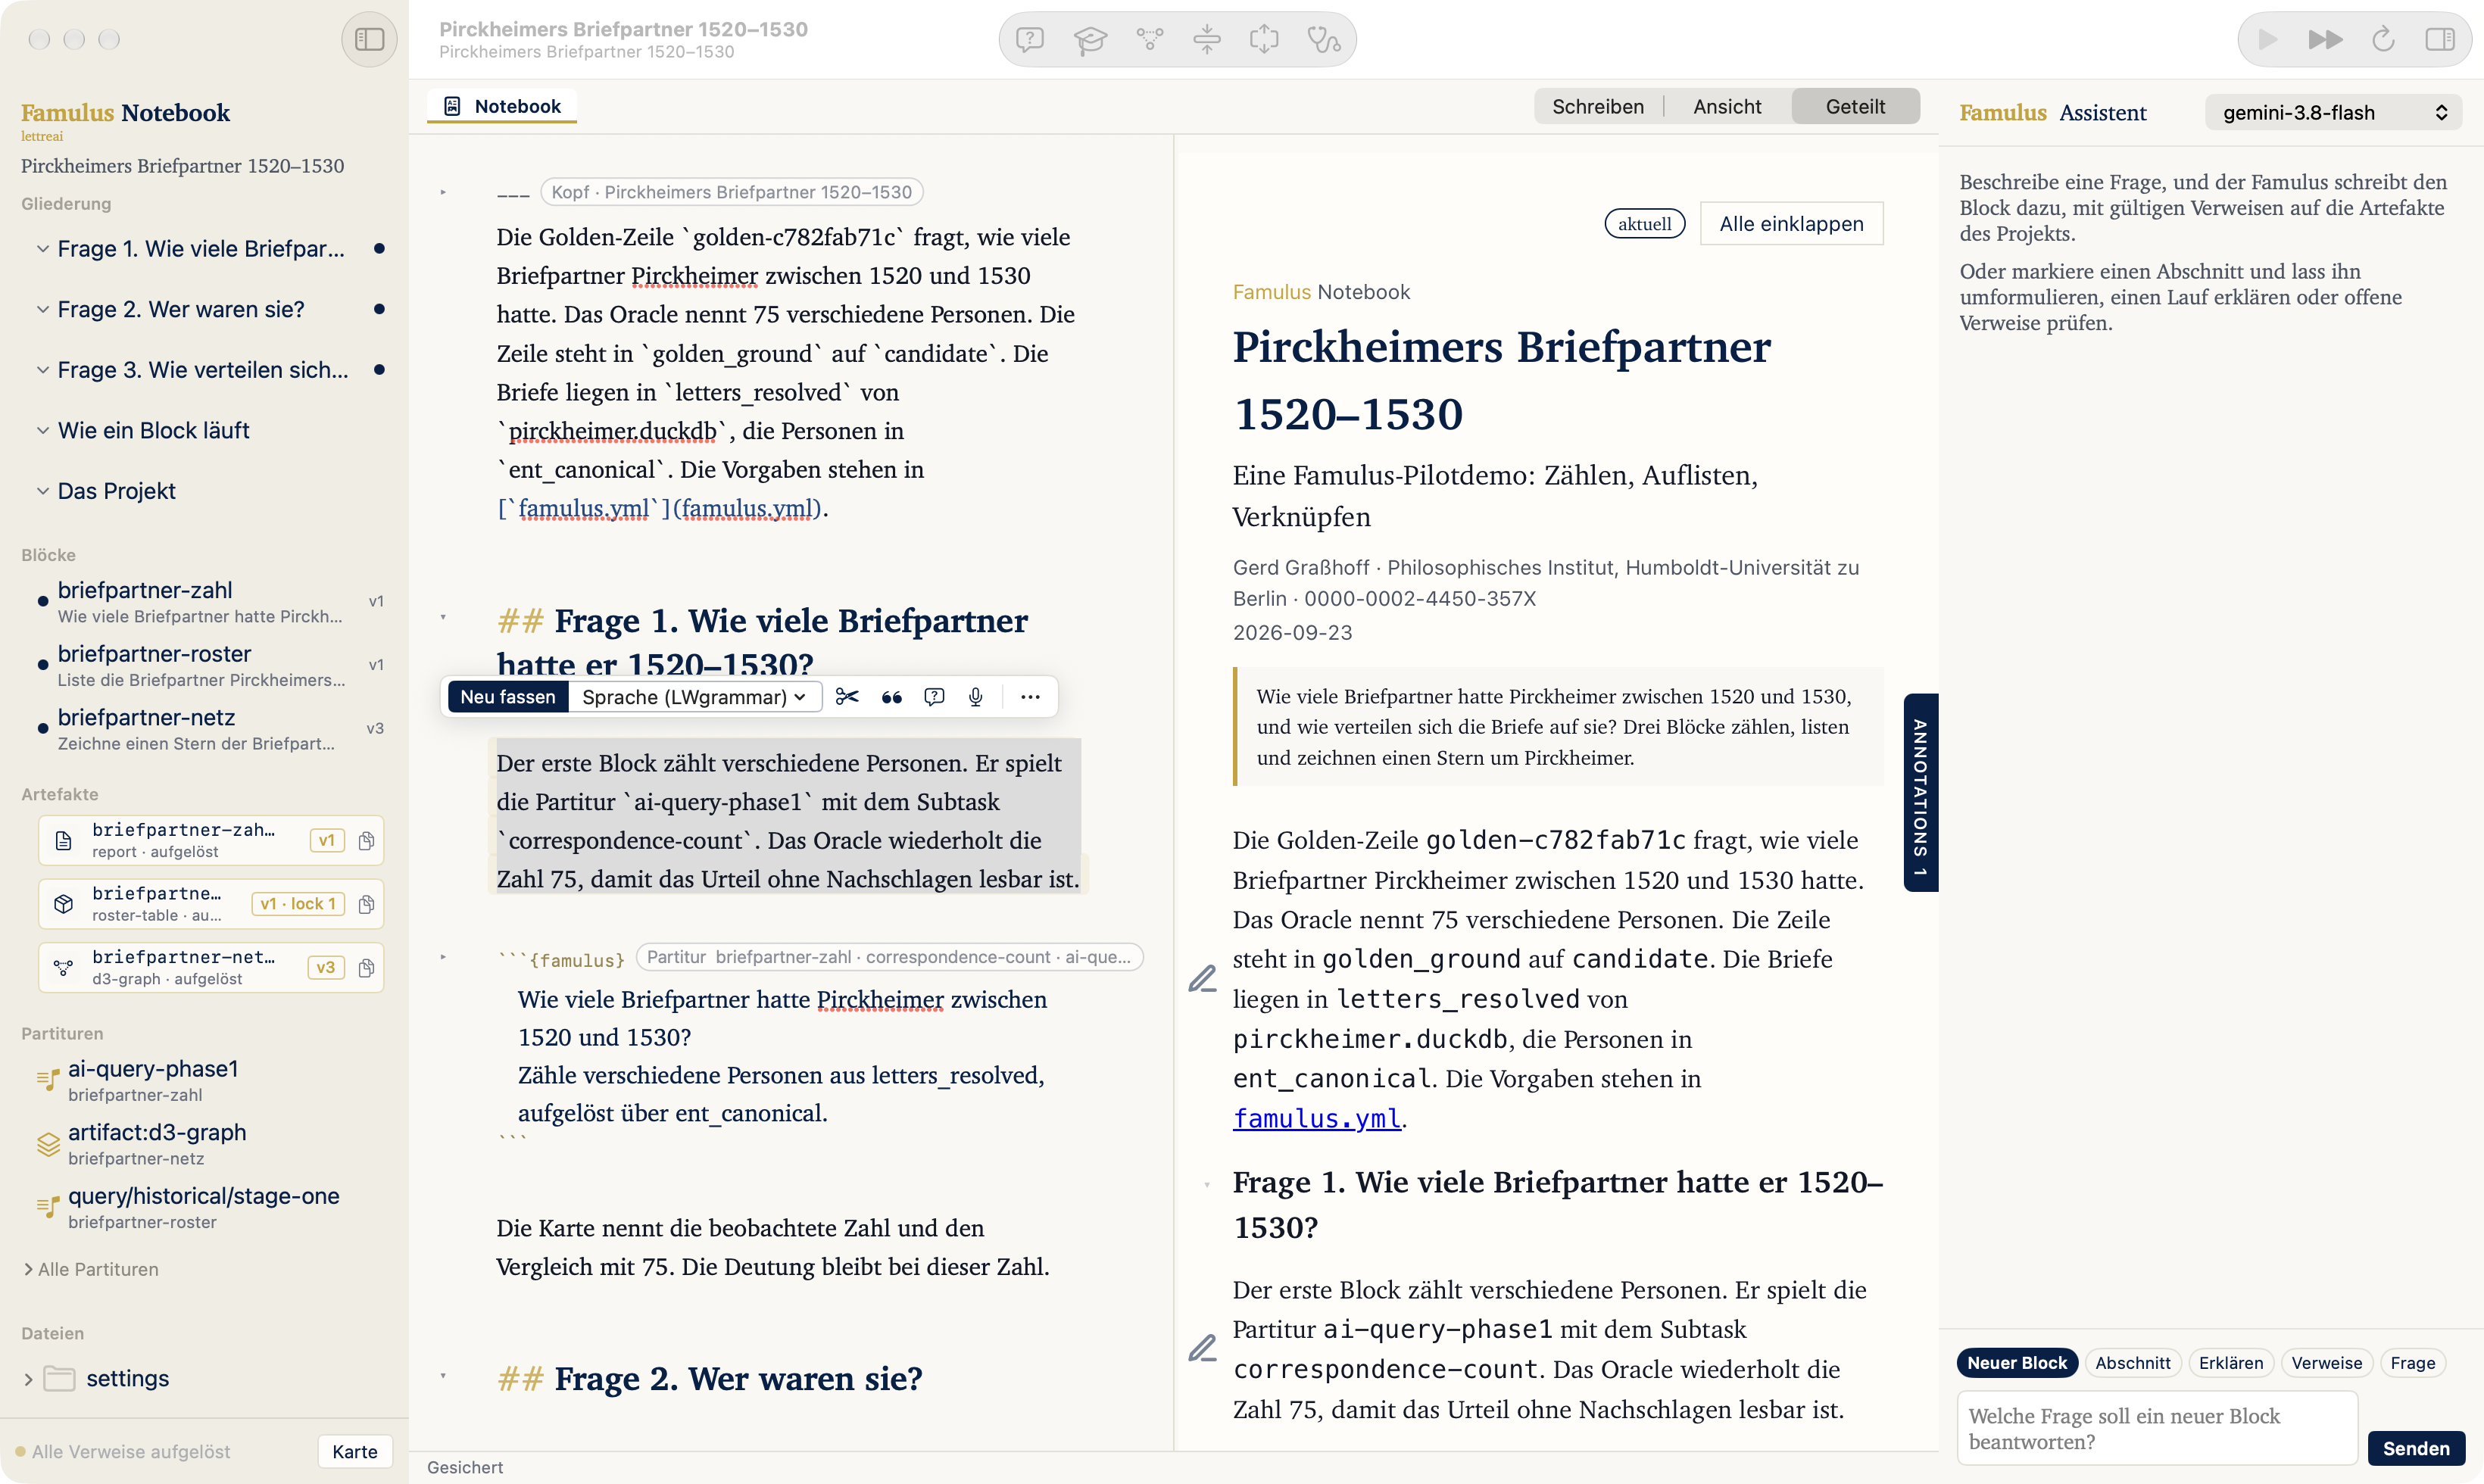Collapse the 'Frage 1. Wie viele Briefpar...' outline entry
Image resolution: width=2484 pixels, height=1484 pixels.
[42, 248]
